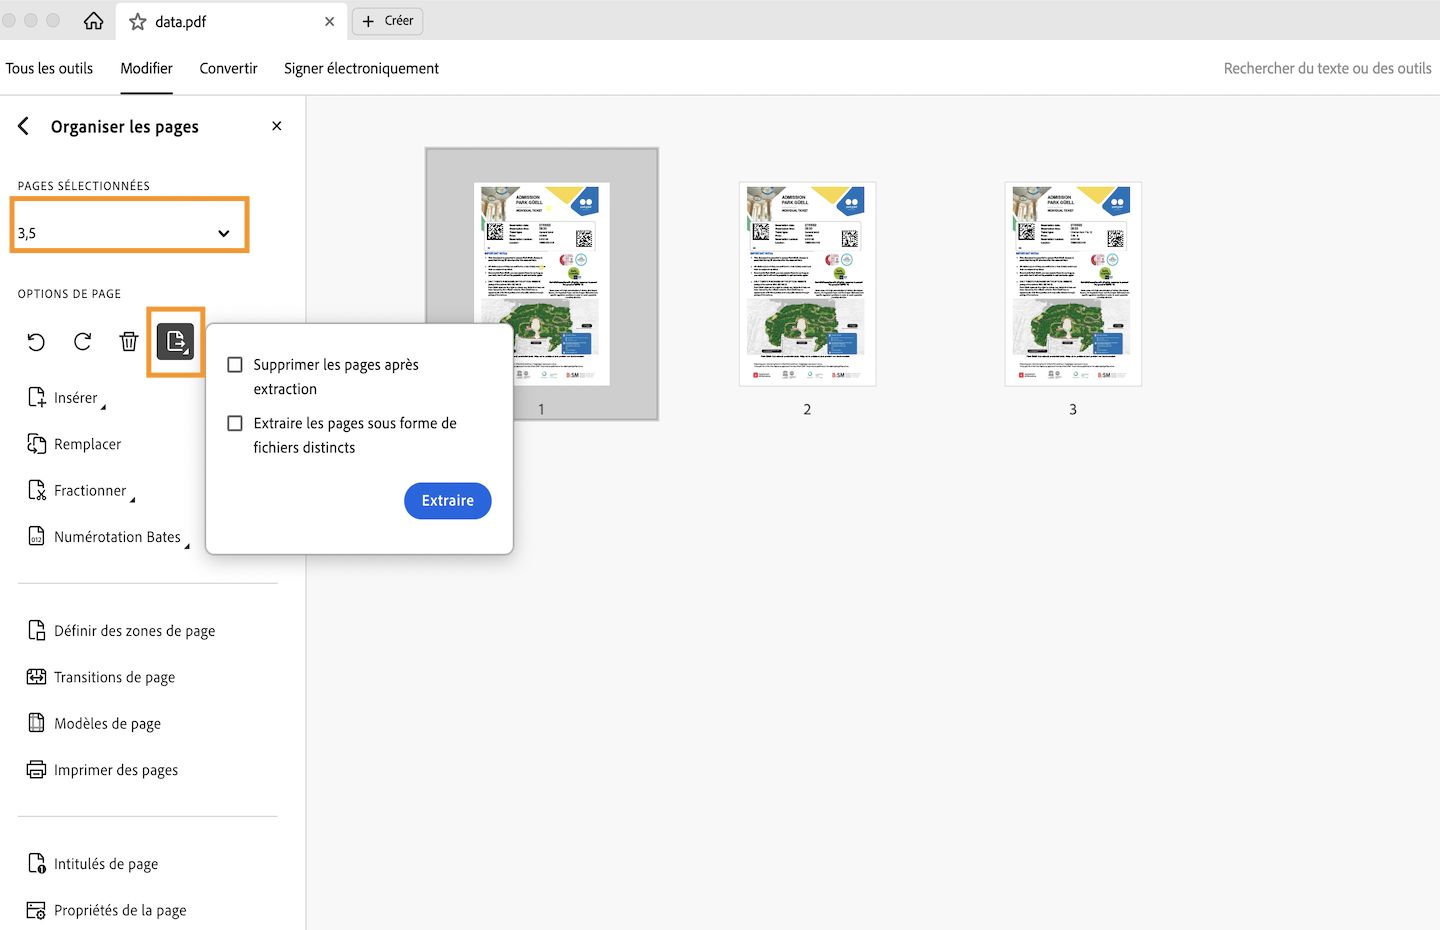This screenshot has width=1440, height=930.
Task: Delete the selected pages with trash icon
Action: pyautogui.click(x=128, y=342)
